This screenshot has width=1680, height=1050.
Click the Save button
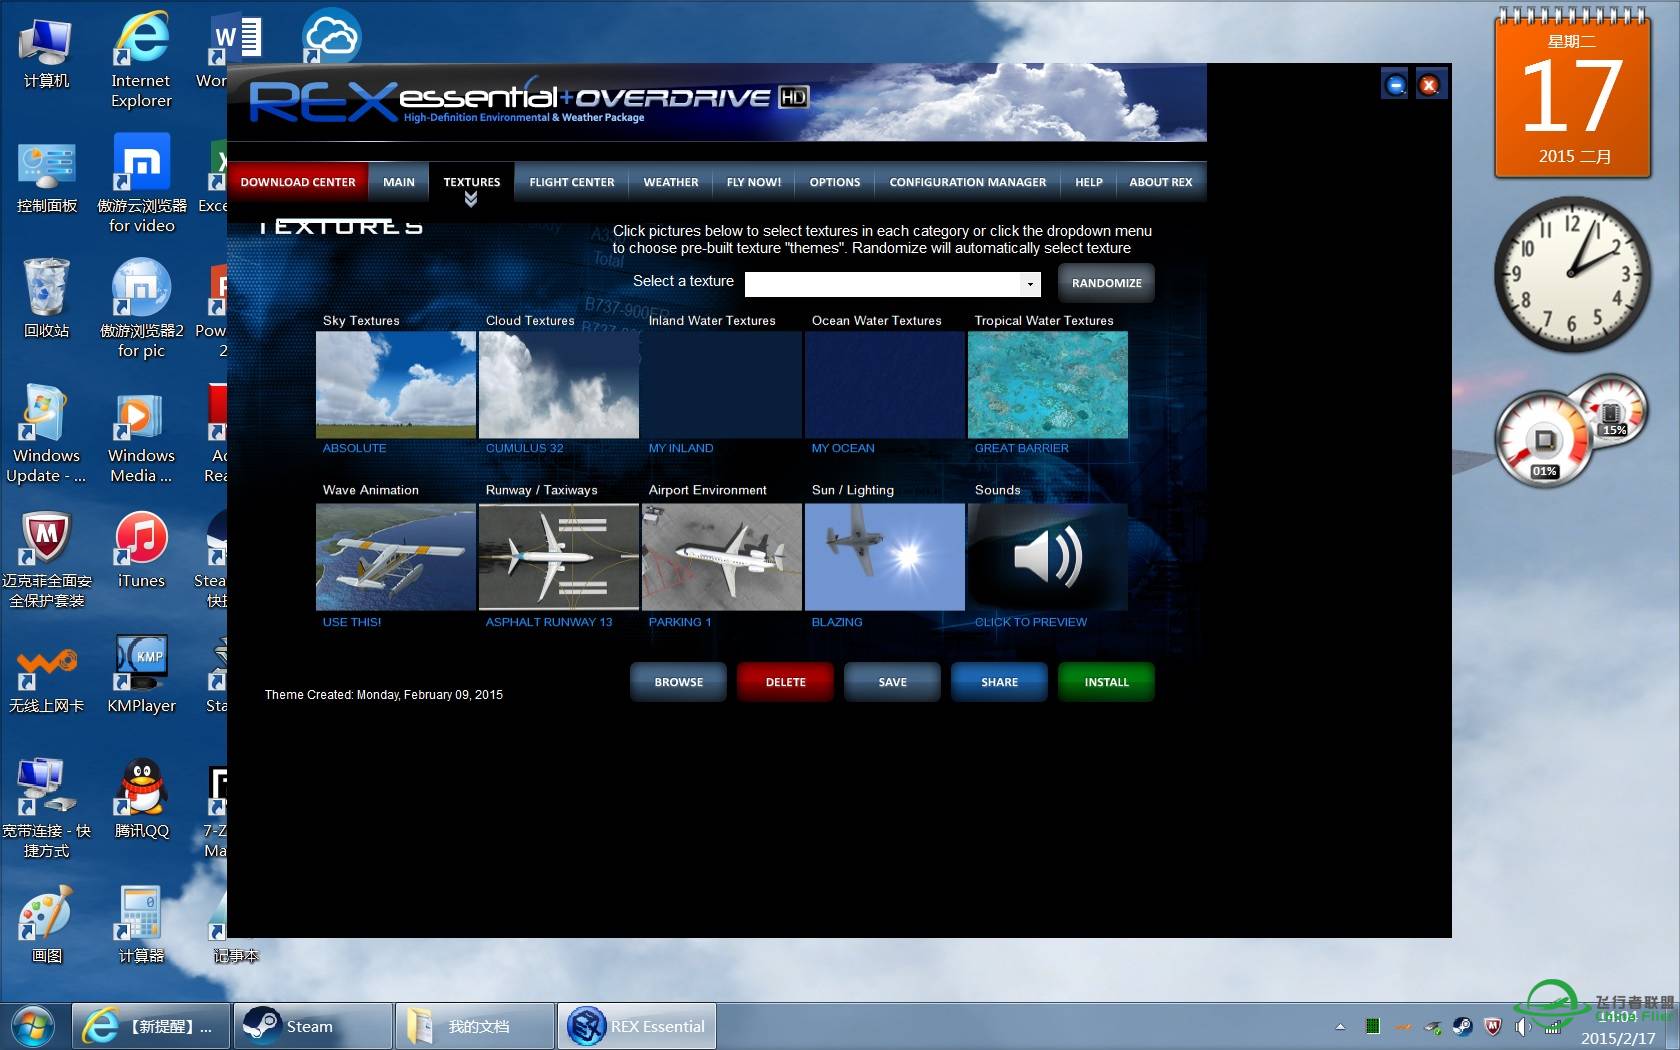(x=893, y=682)
